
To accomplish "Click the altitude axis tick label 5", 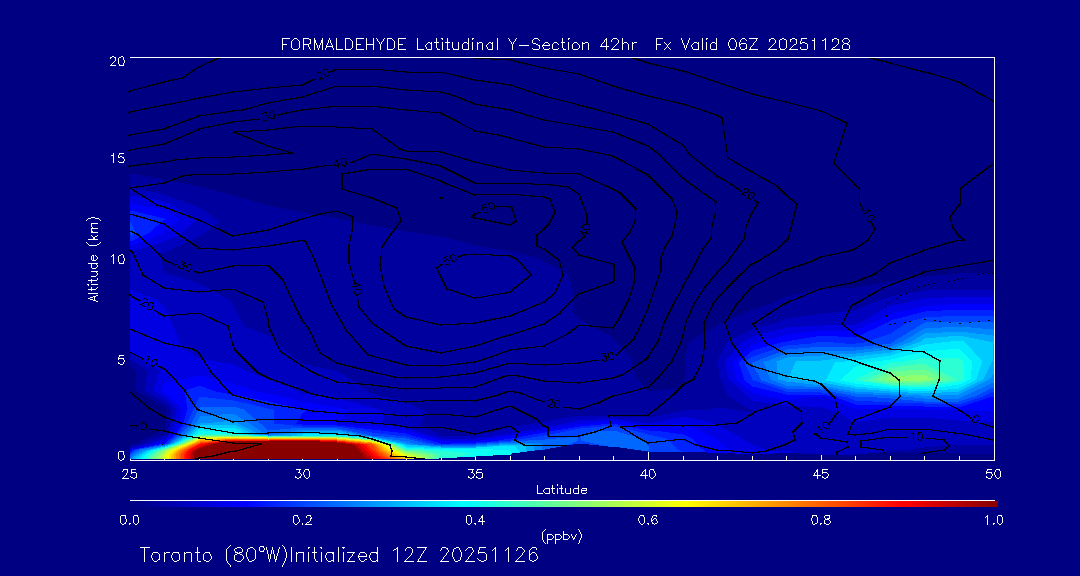I will 121,360.
